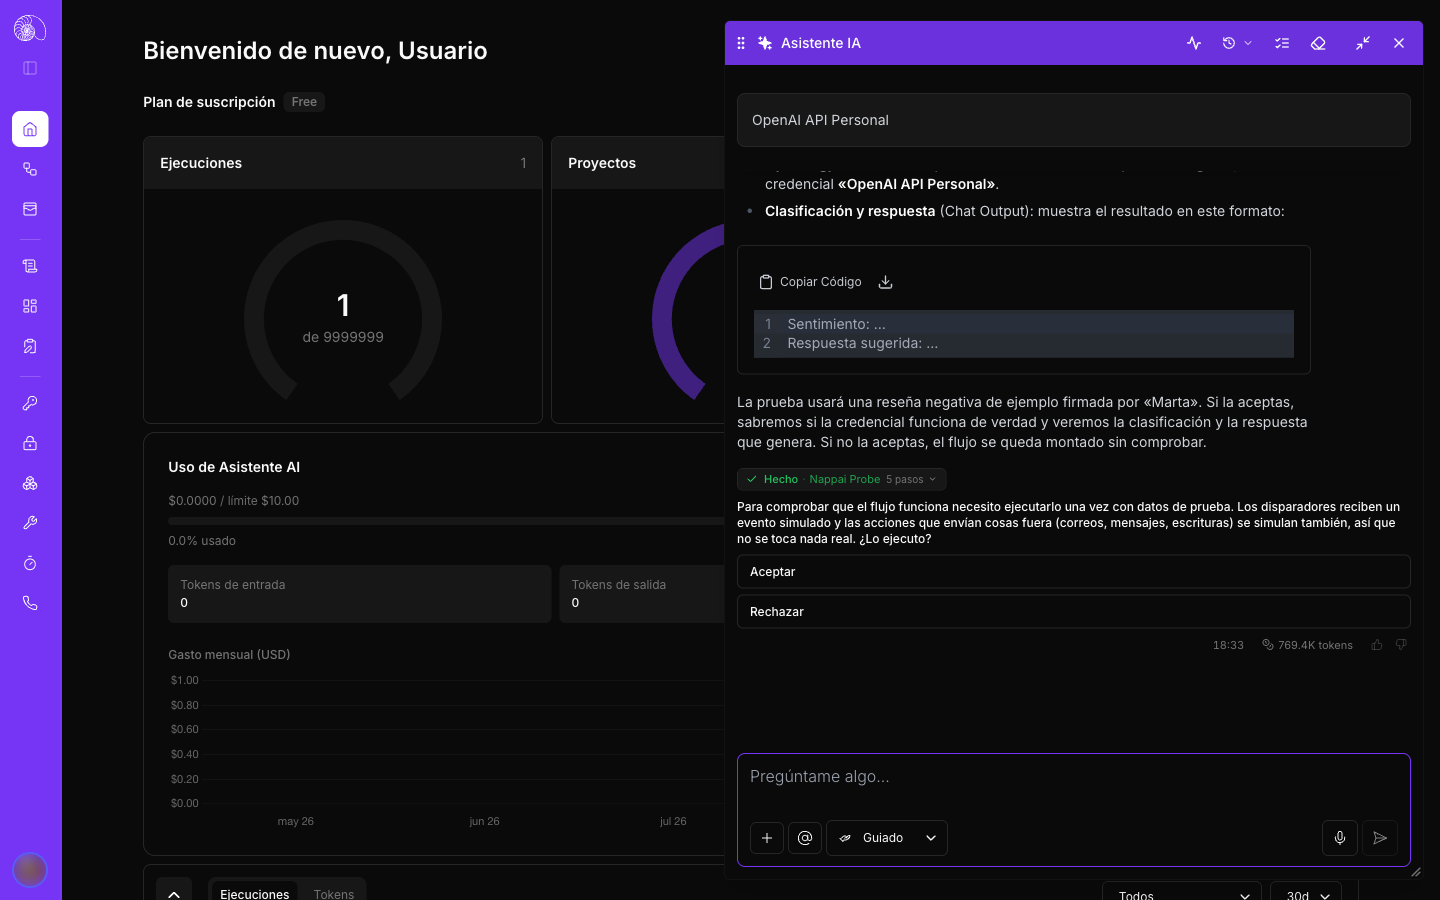This screenshot has width=1440, height=900.
Task: Open the workflows icon below Home
Action: click(30, 169)
